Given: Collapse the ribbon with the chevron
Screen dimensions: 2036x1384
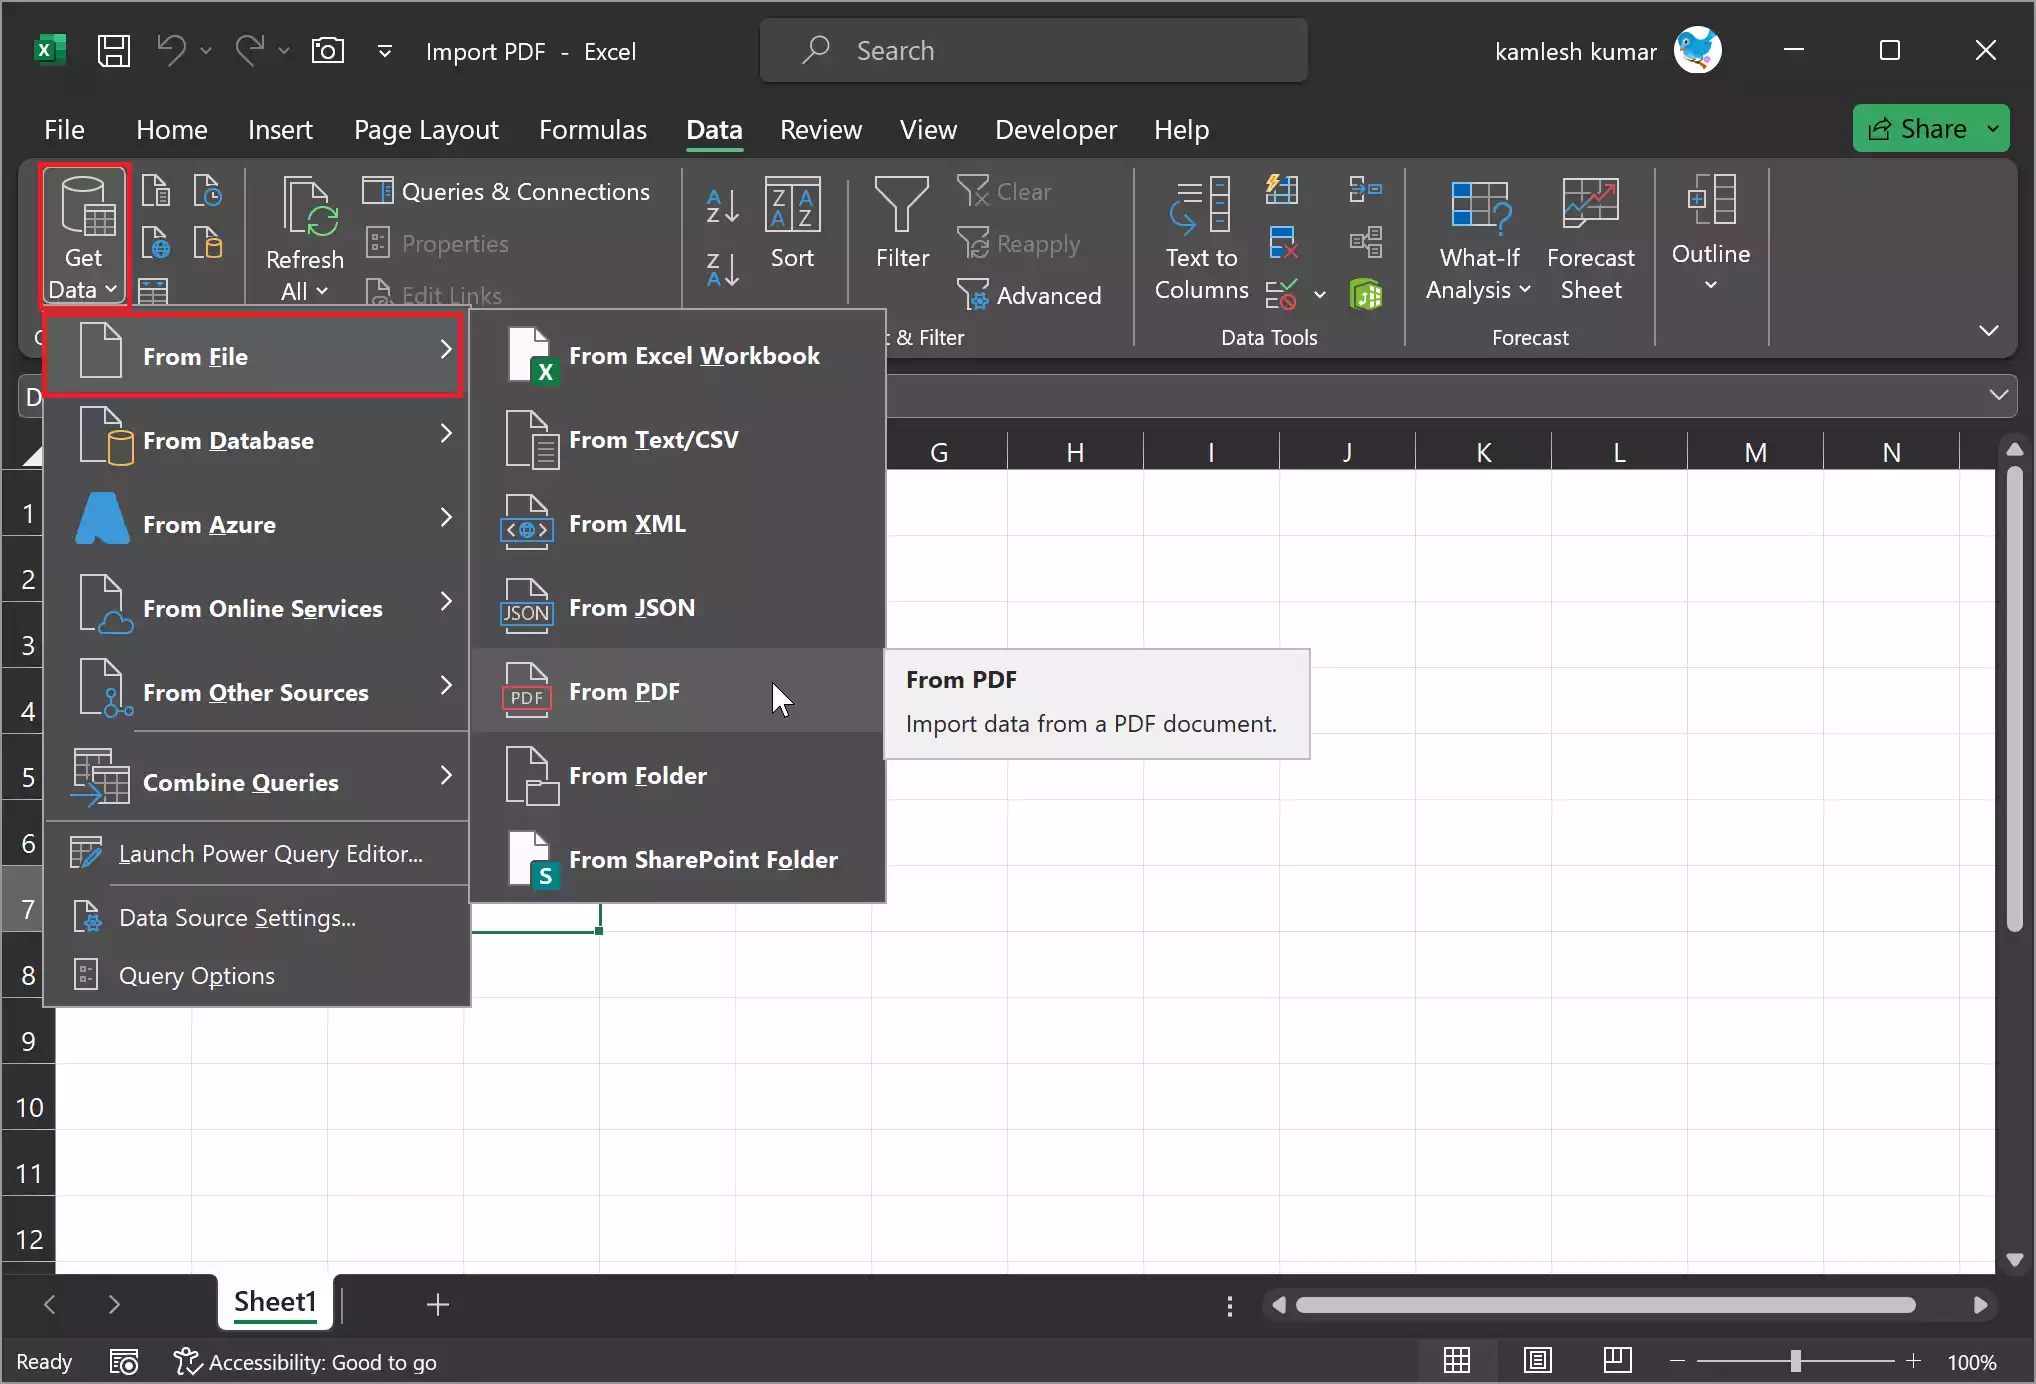Looking at the screenshot, I should click(x=1989, y=330).
